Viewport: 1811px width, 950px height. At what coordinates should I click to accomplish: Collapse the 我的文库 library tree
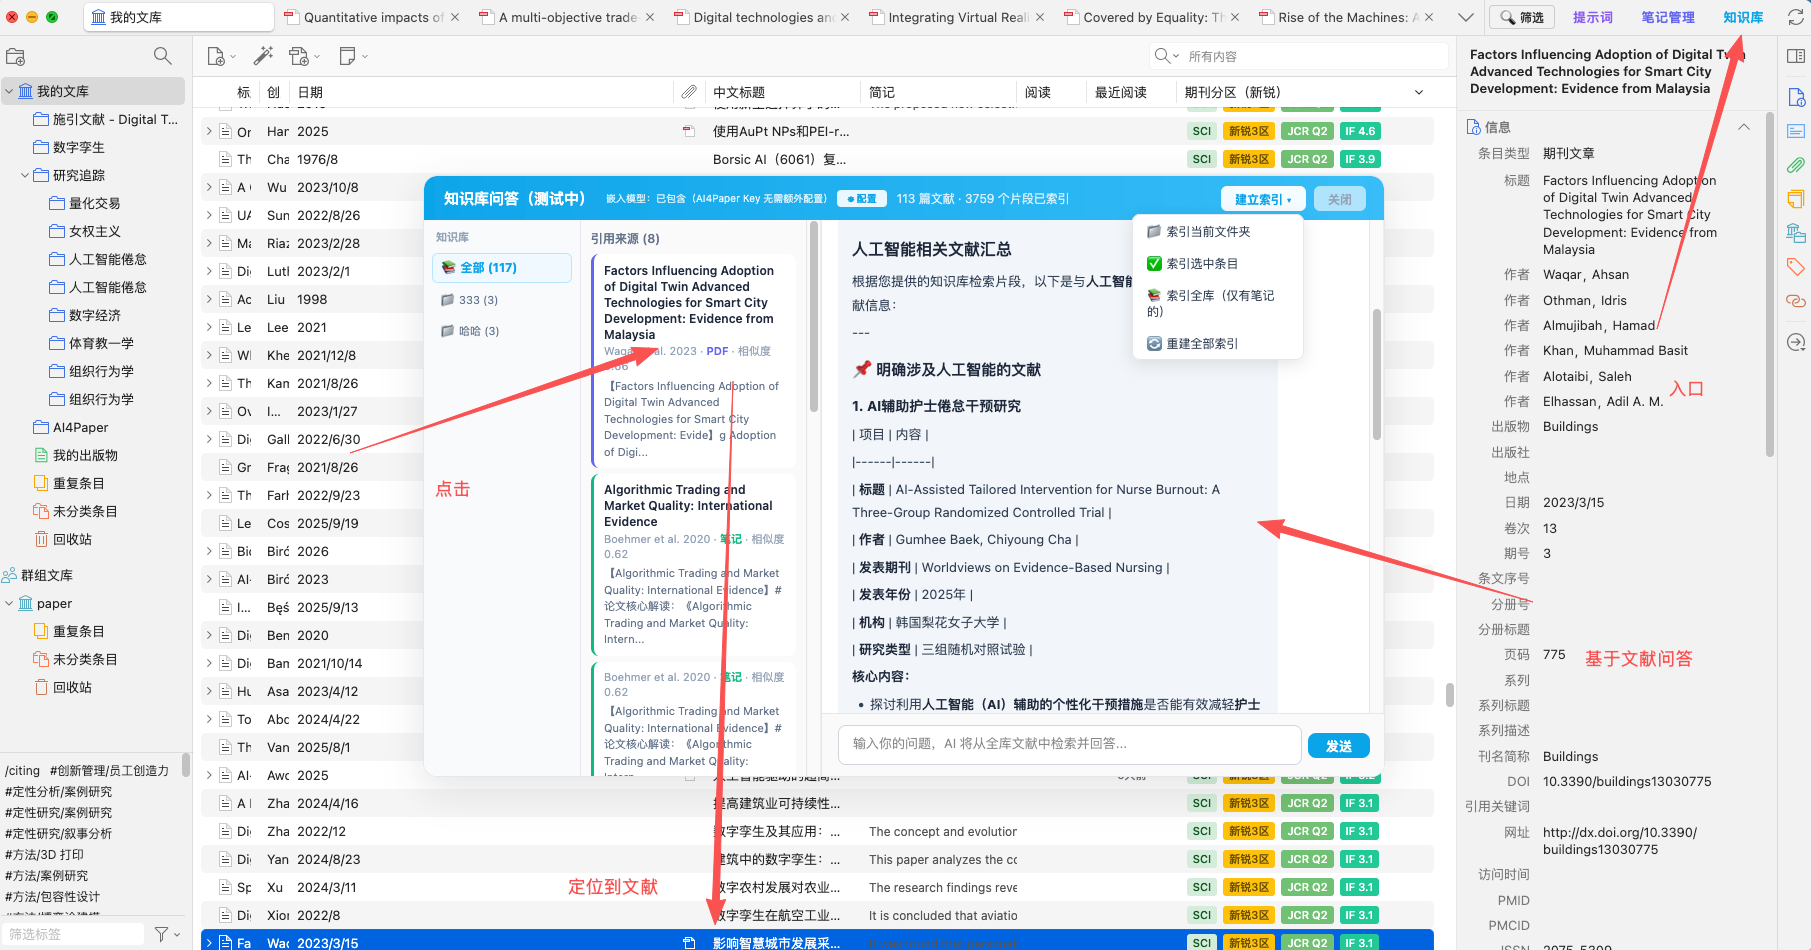pos(9,91)
